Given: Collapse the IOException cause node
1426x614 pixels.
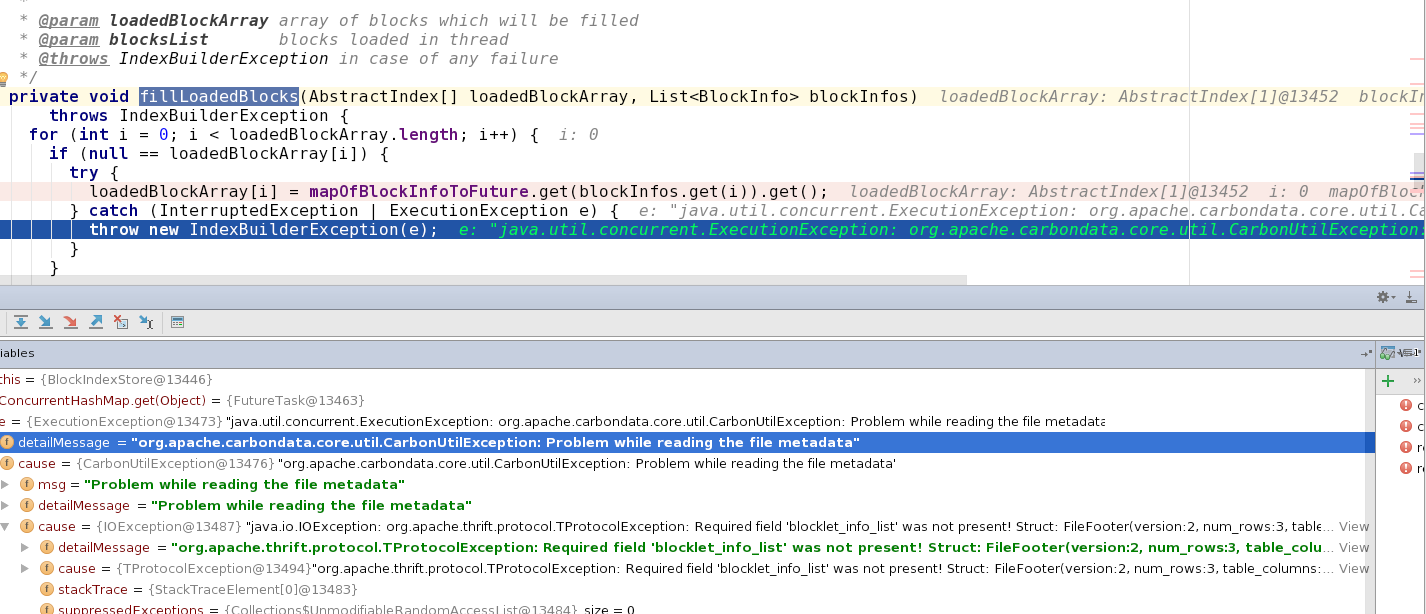Looking at the screenshot, I should tap(6, 527).
